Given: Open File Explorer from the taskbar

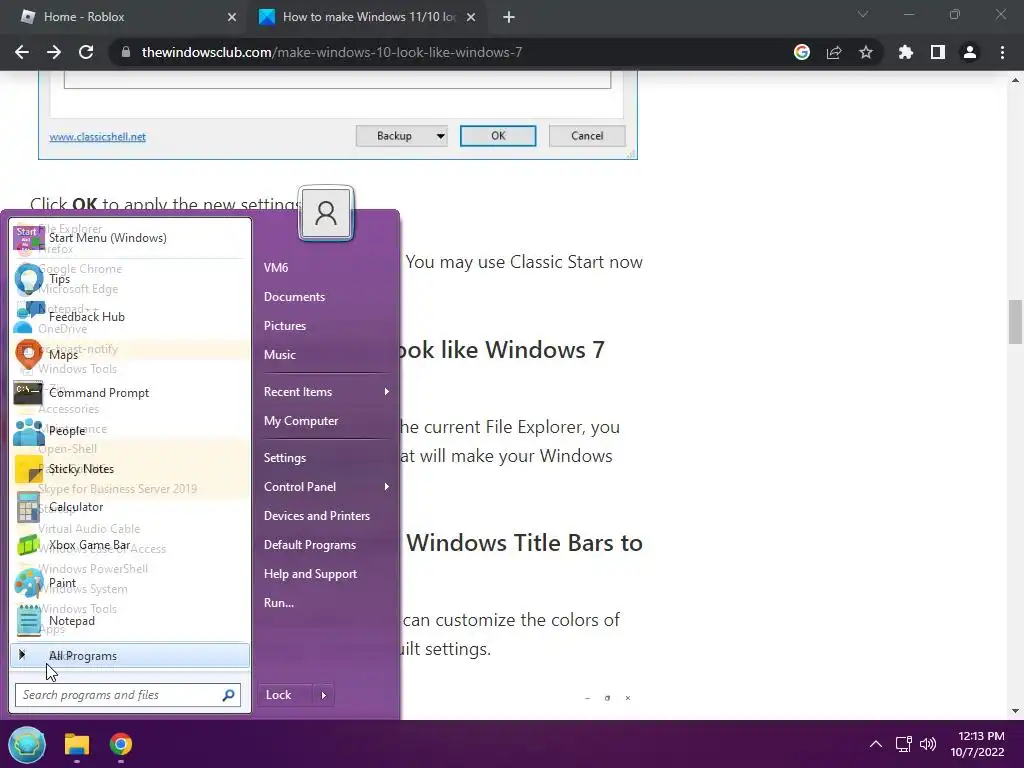Looking at the screenshot, I should tap(76, 744).
